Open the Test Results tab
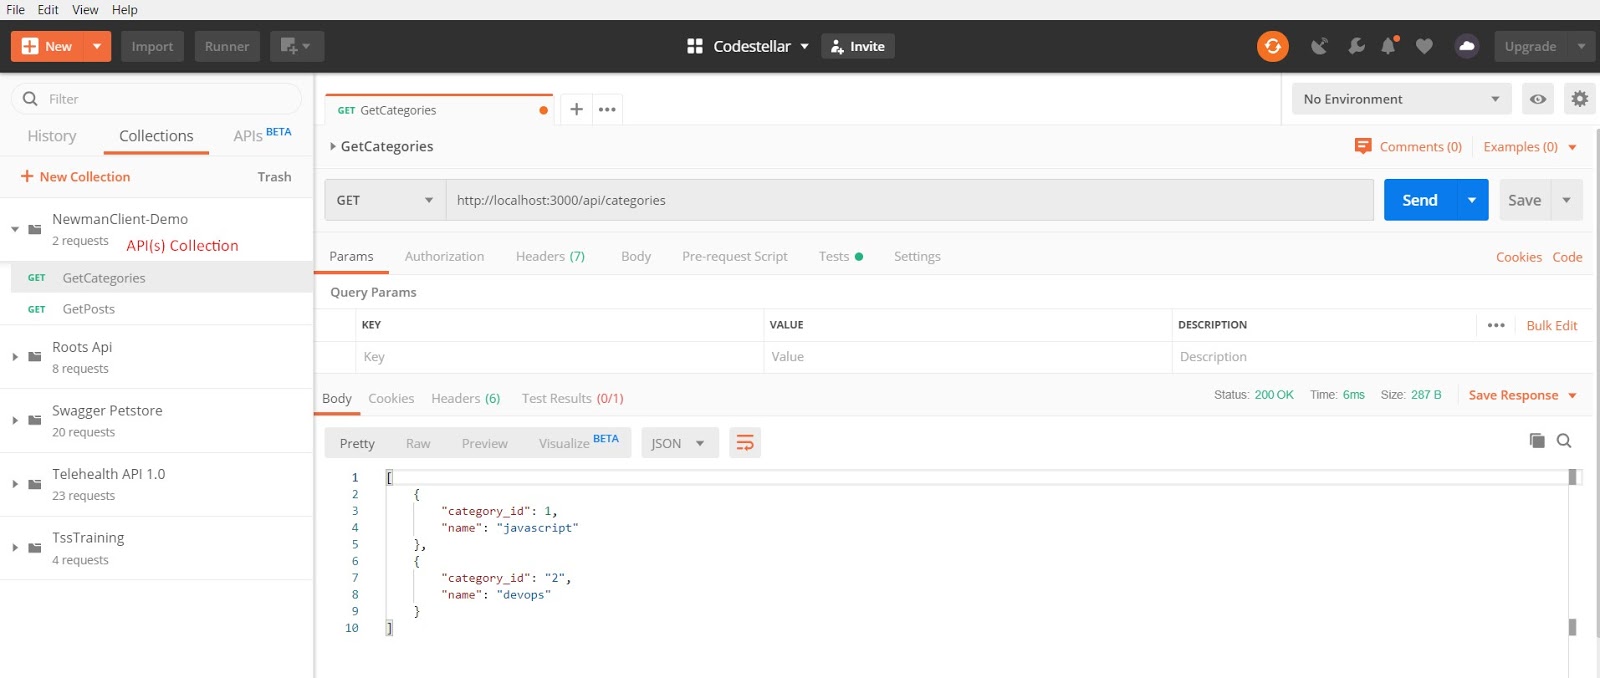The image size is (1600, 678). (572, 398)
